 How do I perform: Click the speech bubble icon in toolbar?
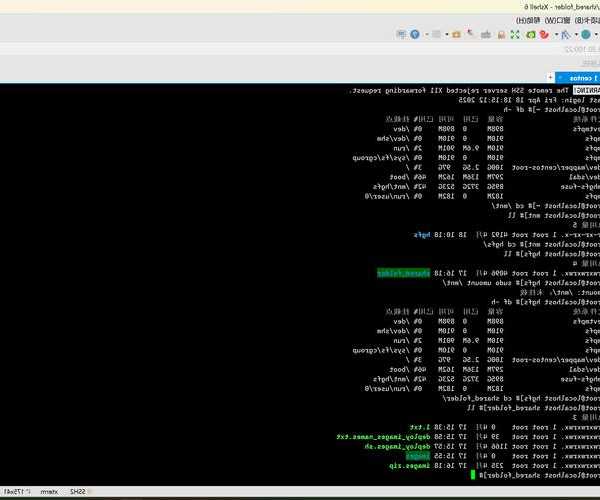click(401, 34)
